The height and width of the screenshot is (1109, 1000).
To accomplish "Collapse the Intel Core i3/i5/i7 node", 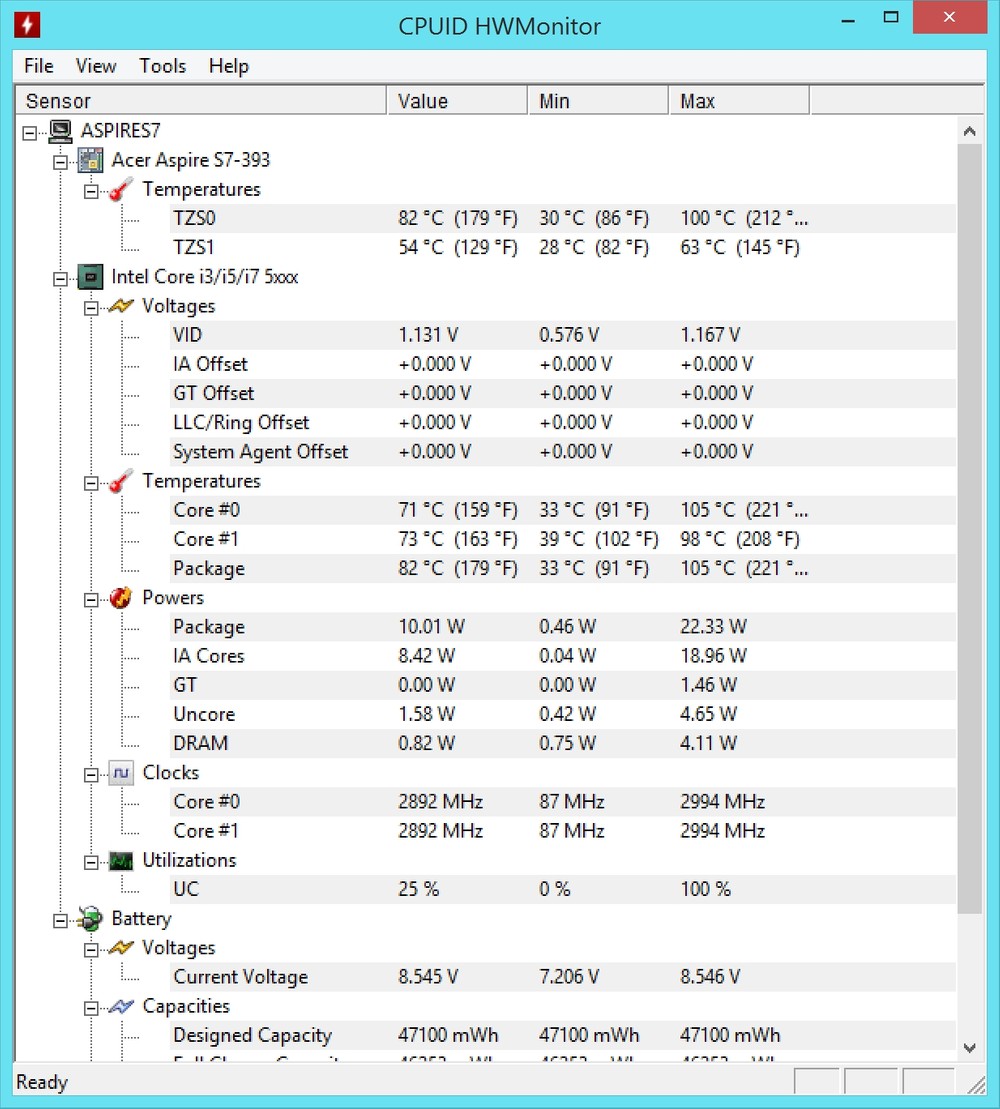I will [x=61, y=279].
